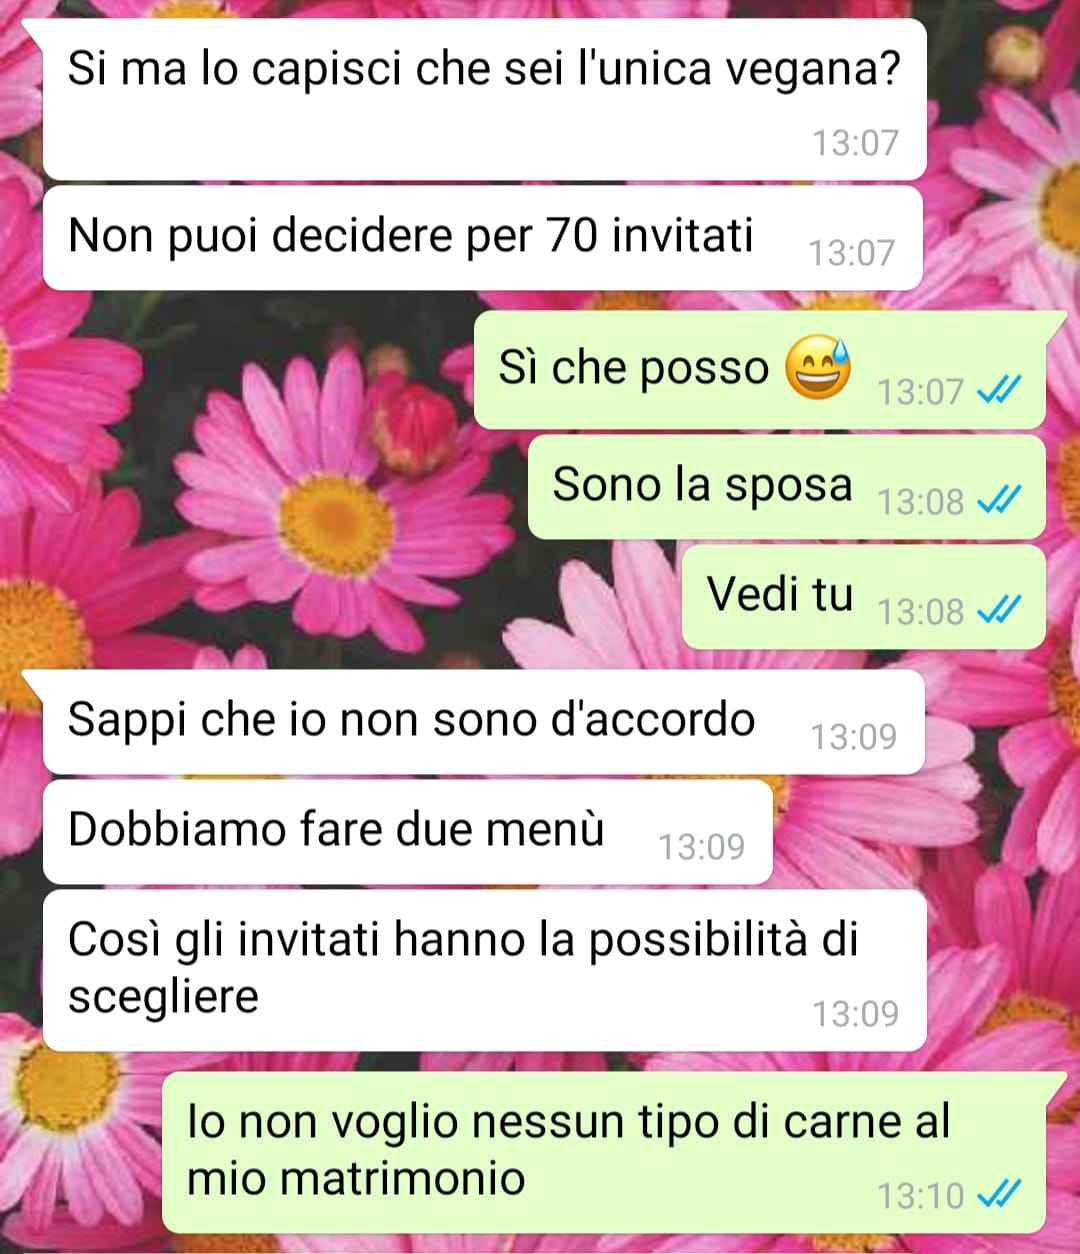
Task: Select the 'Non puoi decidere per 70 invitati' message
Action: pyautogui.click(x=482, y=238)
